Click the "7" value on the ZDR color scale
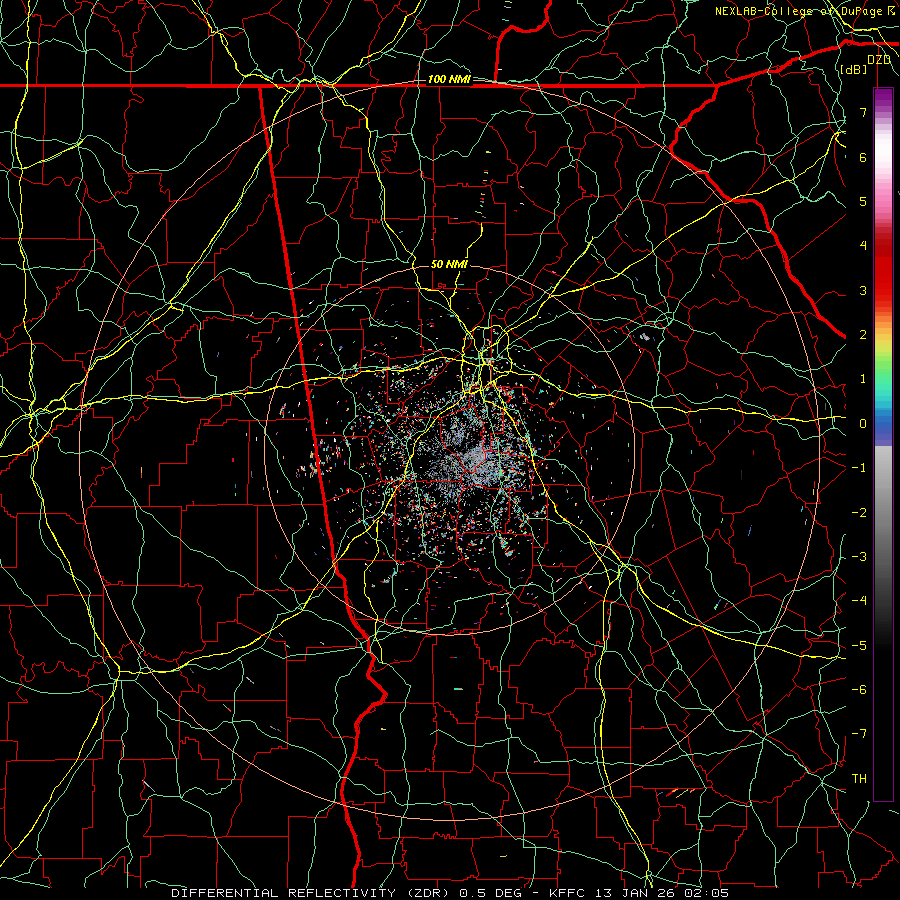900x900 pixels. coord(863,112)
